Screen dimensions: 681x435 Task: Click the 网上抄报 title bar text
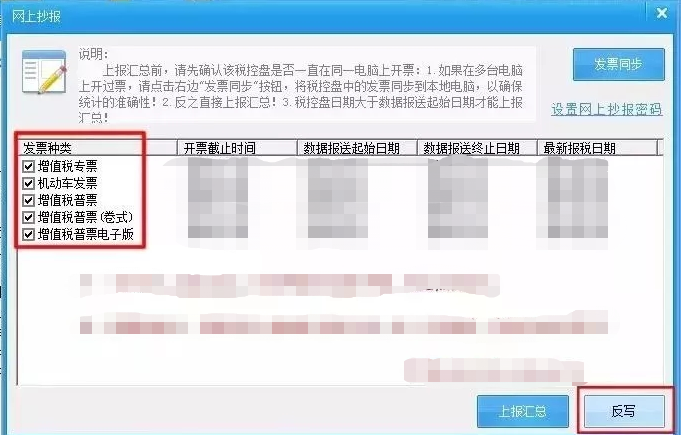pyautogui.click(x=36, y=16)
